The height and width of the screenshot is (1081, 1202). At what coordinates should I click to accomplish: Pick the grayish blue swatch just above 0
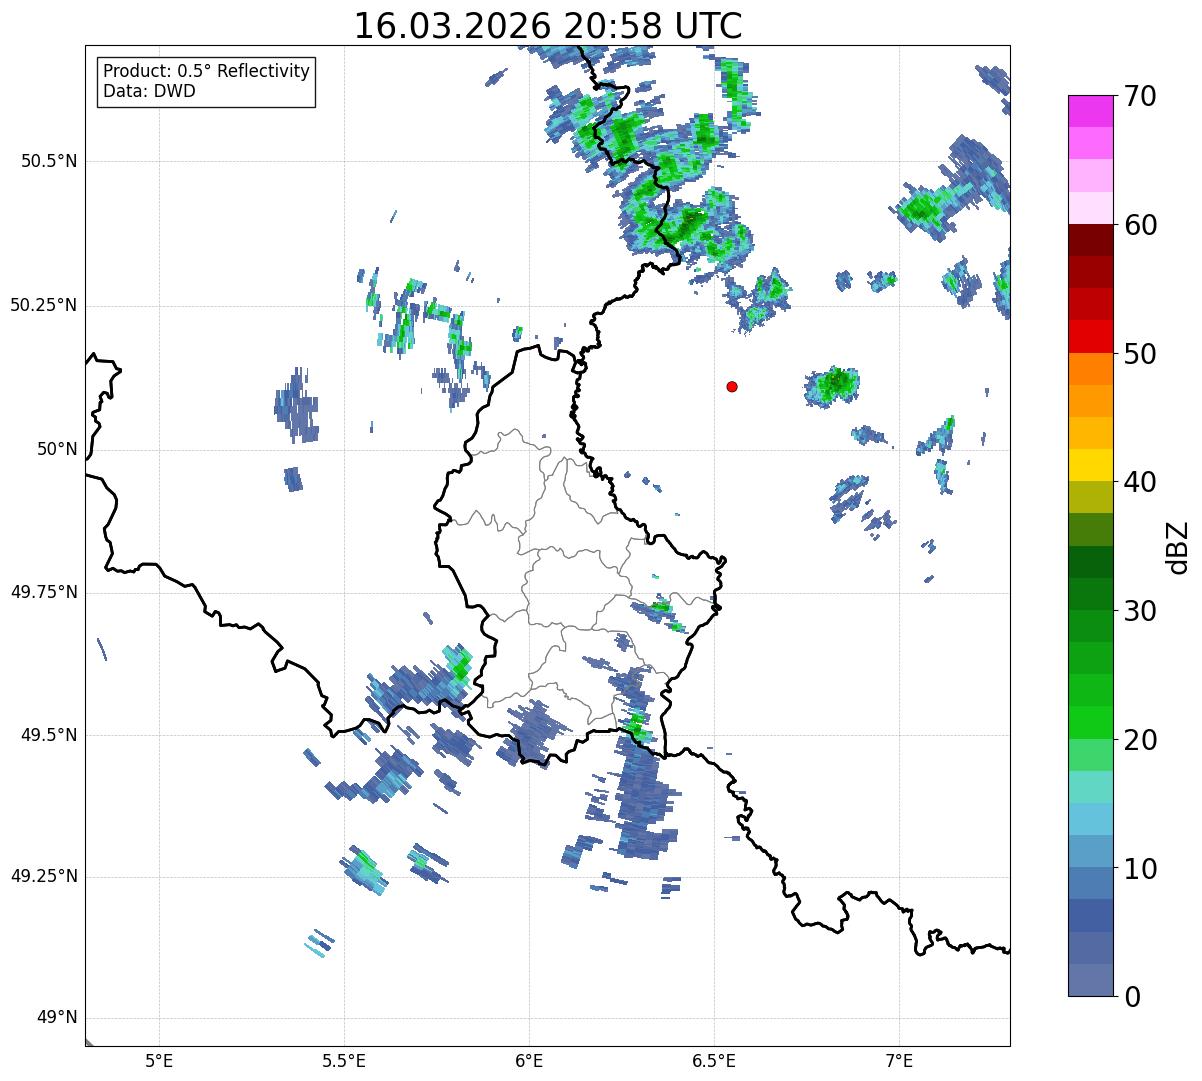[x=1090, y=980]
